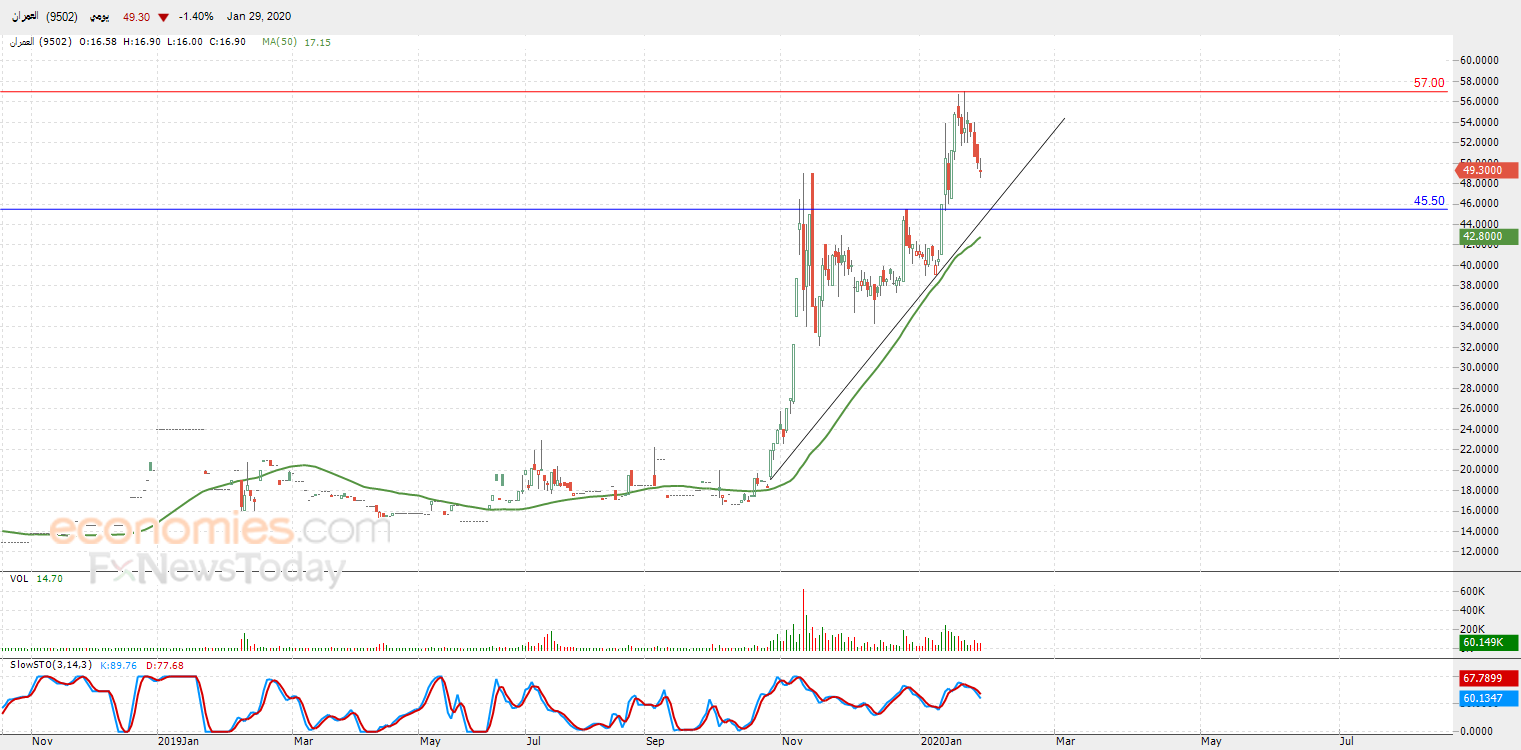Viewport: 1521px width, 750px height.
Task: Click the 49.30 last price in header
Action: (x=136, y=17)
